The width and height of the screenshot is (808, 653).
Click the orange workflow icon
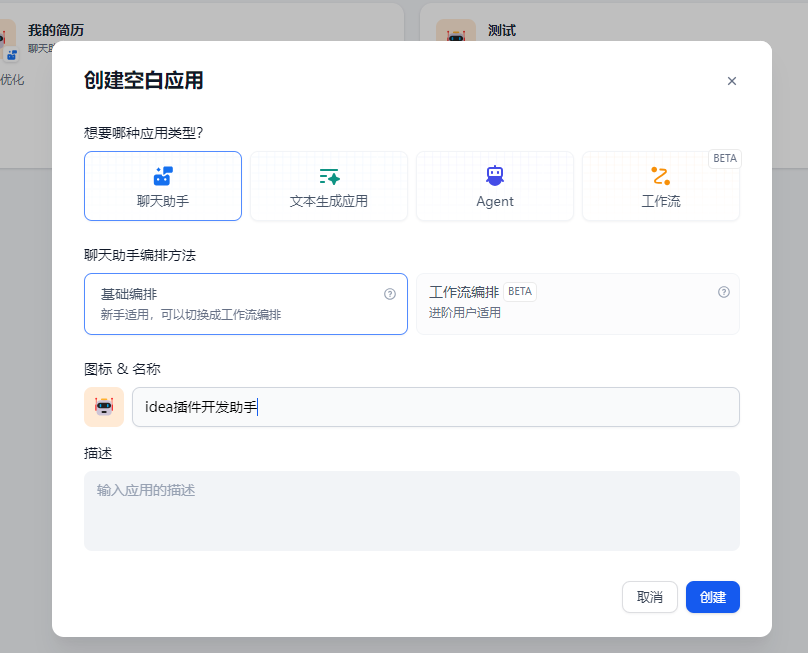coord(661,176)
